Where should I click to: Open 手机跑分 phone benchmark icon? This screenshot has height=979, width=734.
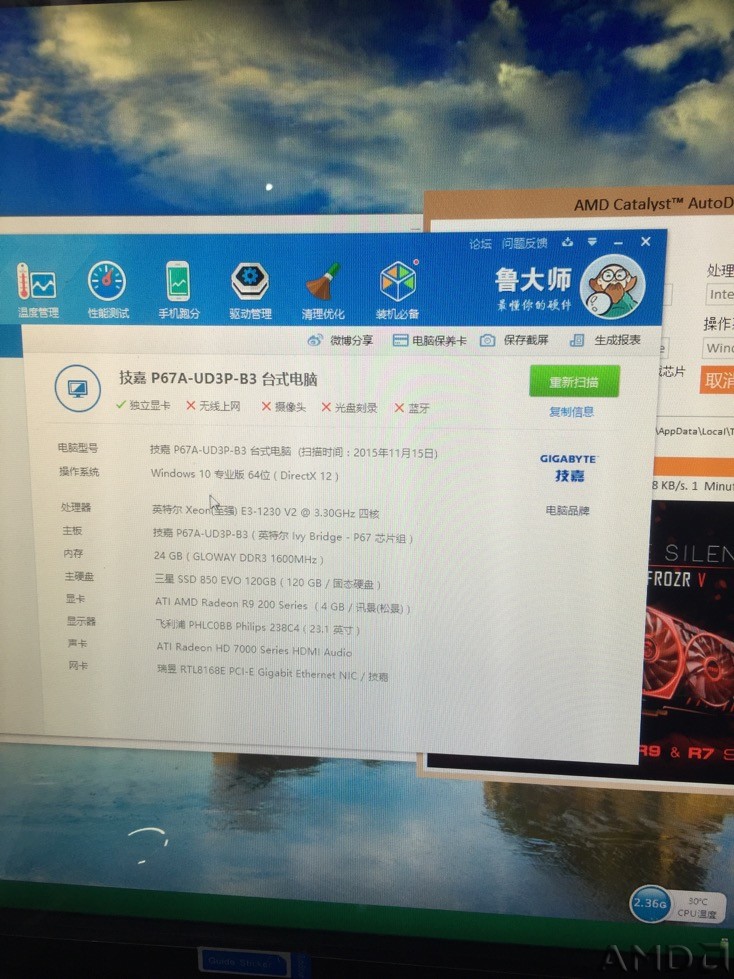179,291
